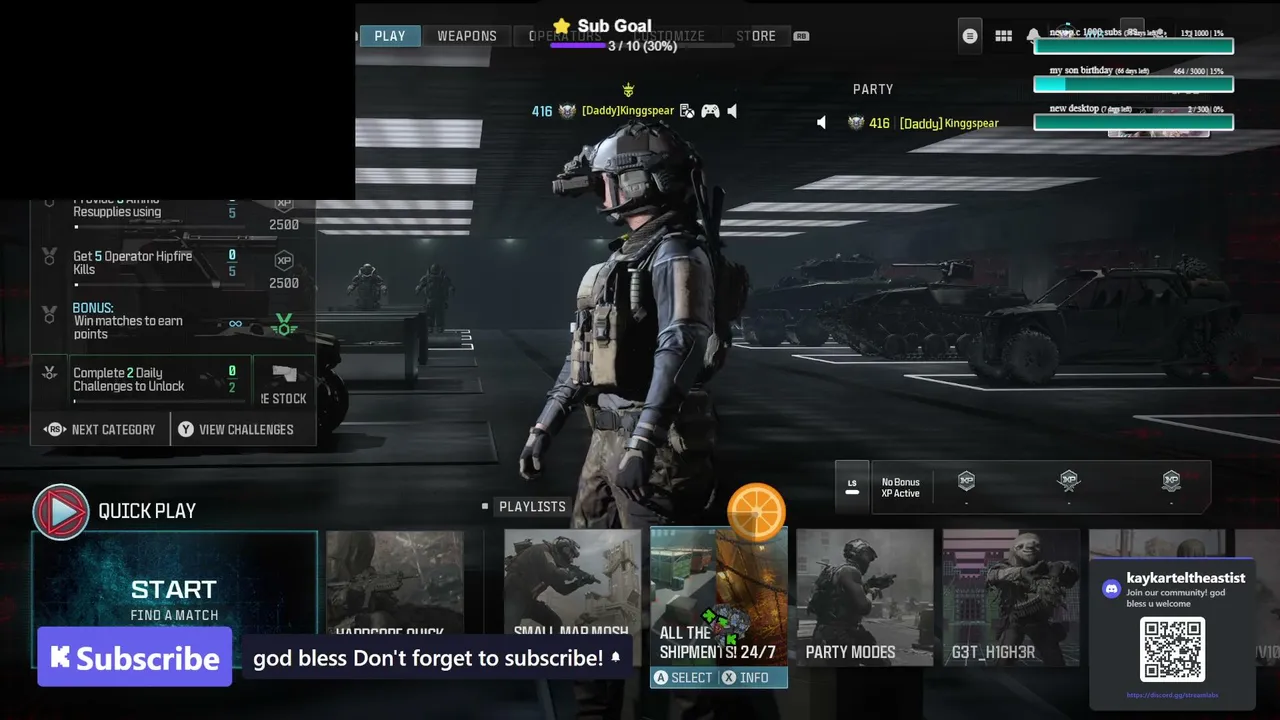Open the STOCK reward thumbnail
The image size is (1280, 720).
(x=284, y=381)
